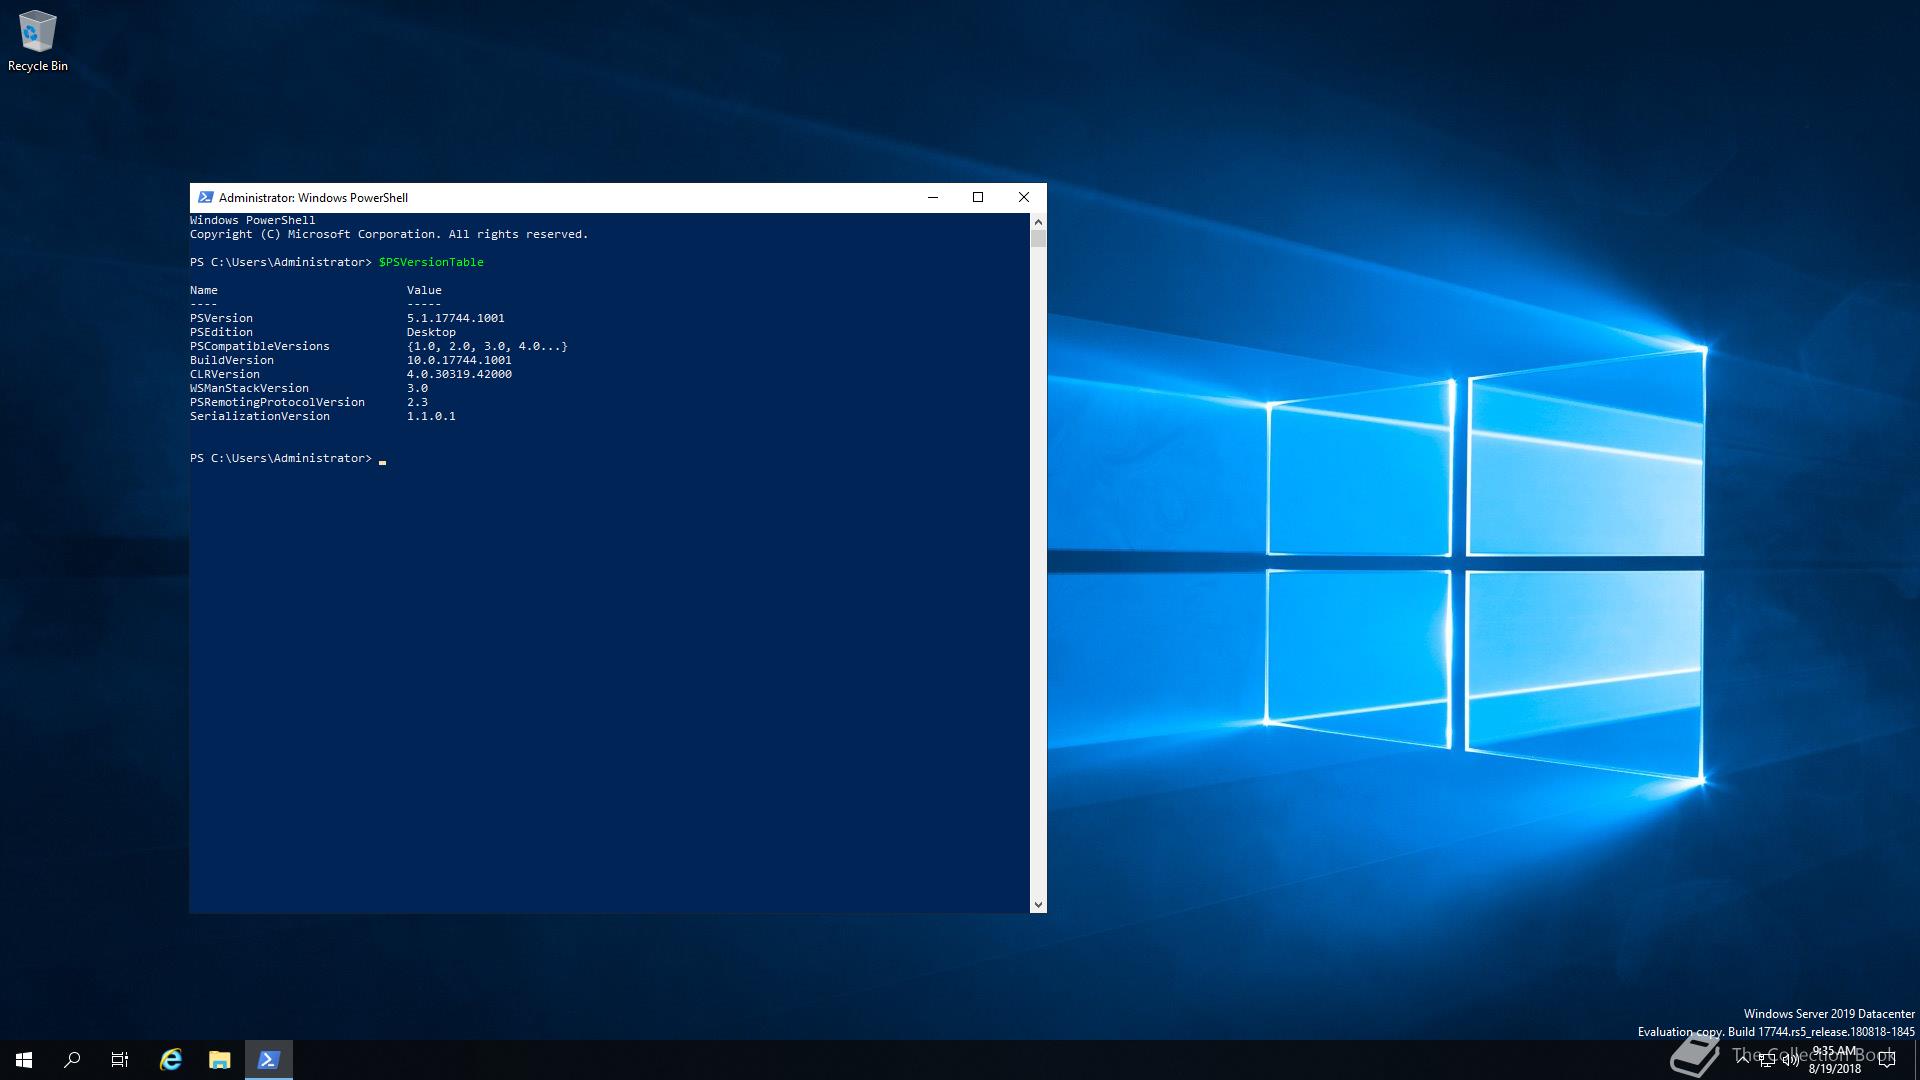The width and height of the screenshot is (1920, 1080).
Task: Maximize the PowerShell window
Action: (978, 197)
